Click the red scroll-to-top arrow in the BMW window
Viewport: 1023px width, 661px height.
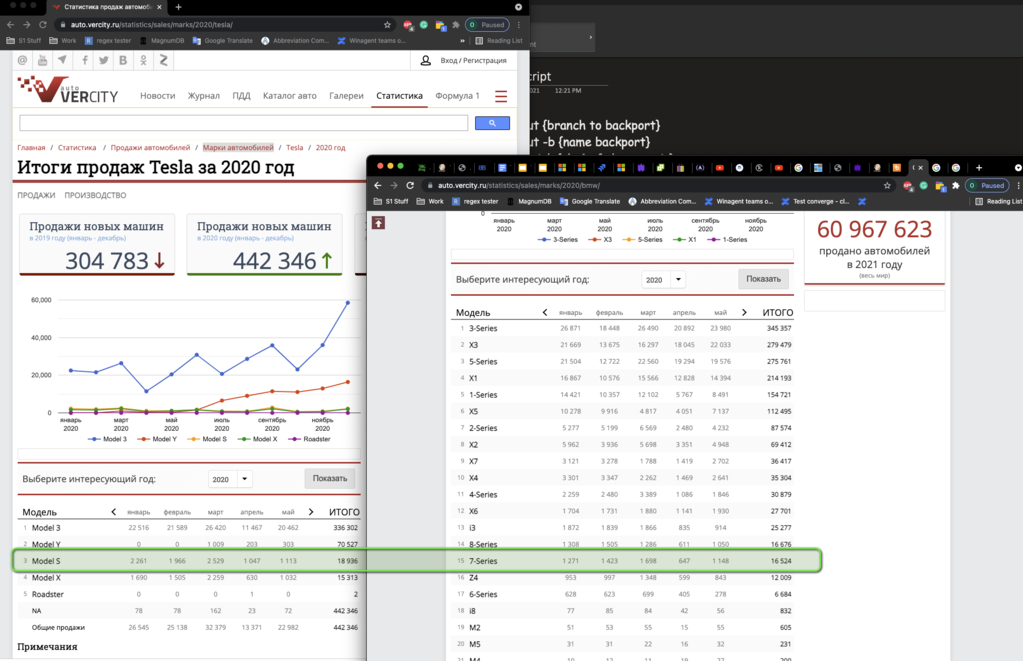[378, 223]
